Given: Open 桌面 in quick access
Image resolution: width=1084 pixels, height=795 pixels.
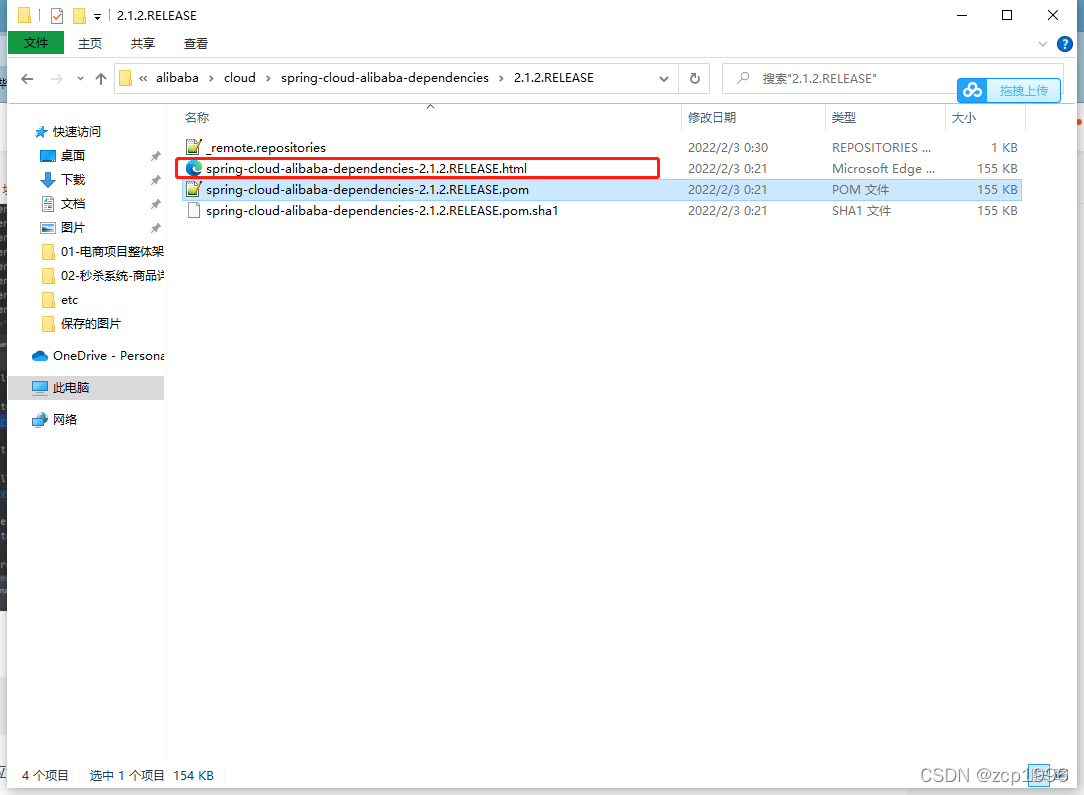Looking at the screenshot, I should (73, 156).
